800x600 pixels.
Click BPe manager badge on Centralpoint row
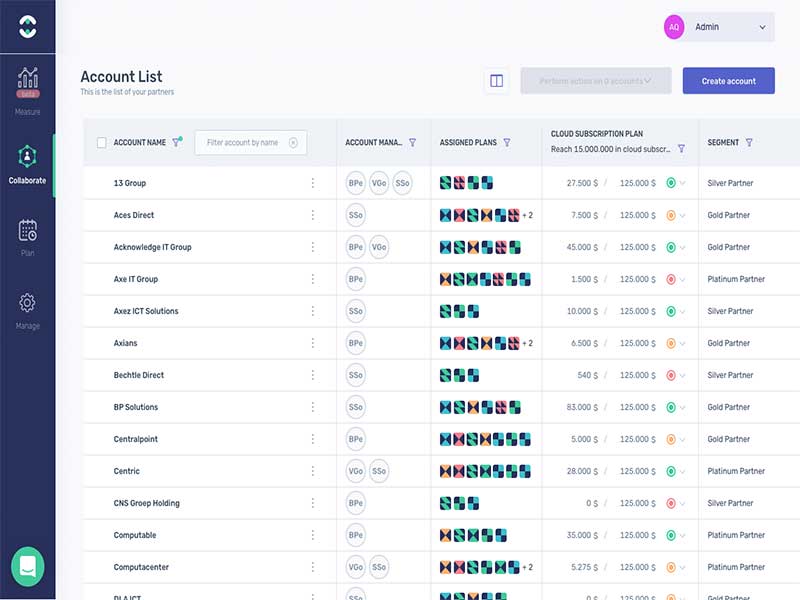[x=355, y=439]
